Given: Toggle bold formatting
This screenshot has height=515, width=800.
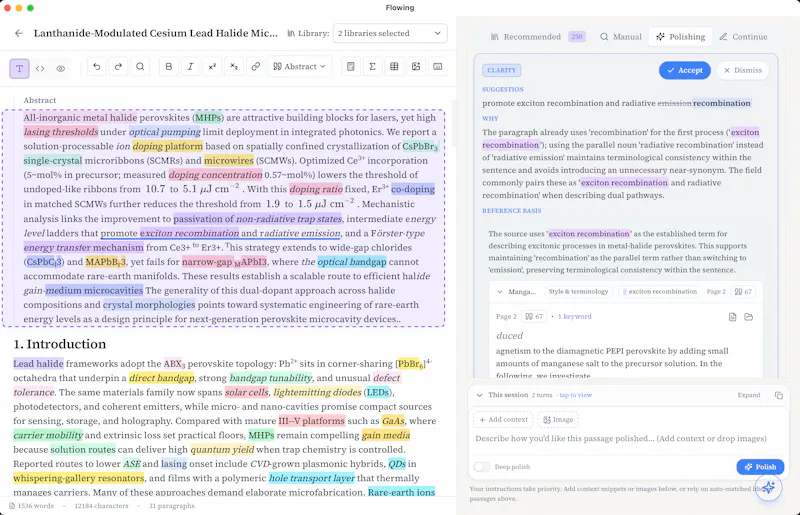Looking at the screenshot, I should click(x=169, y=66).
